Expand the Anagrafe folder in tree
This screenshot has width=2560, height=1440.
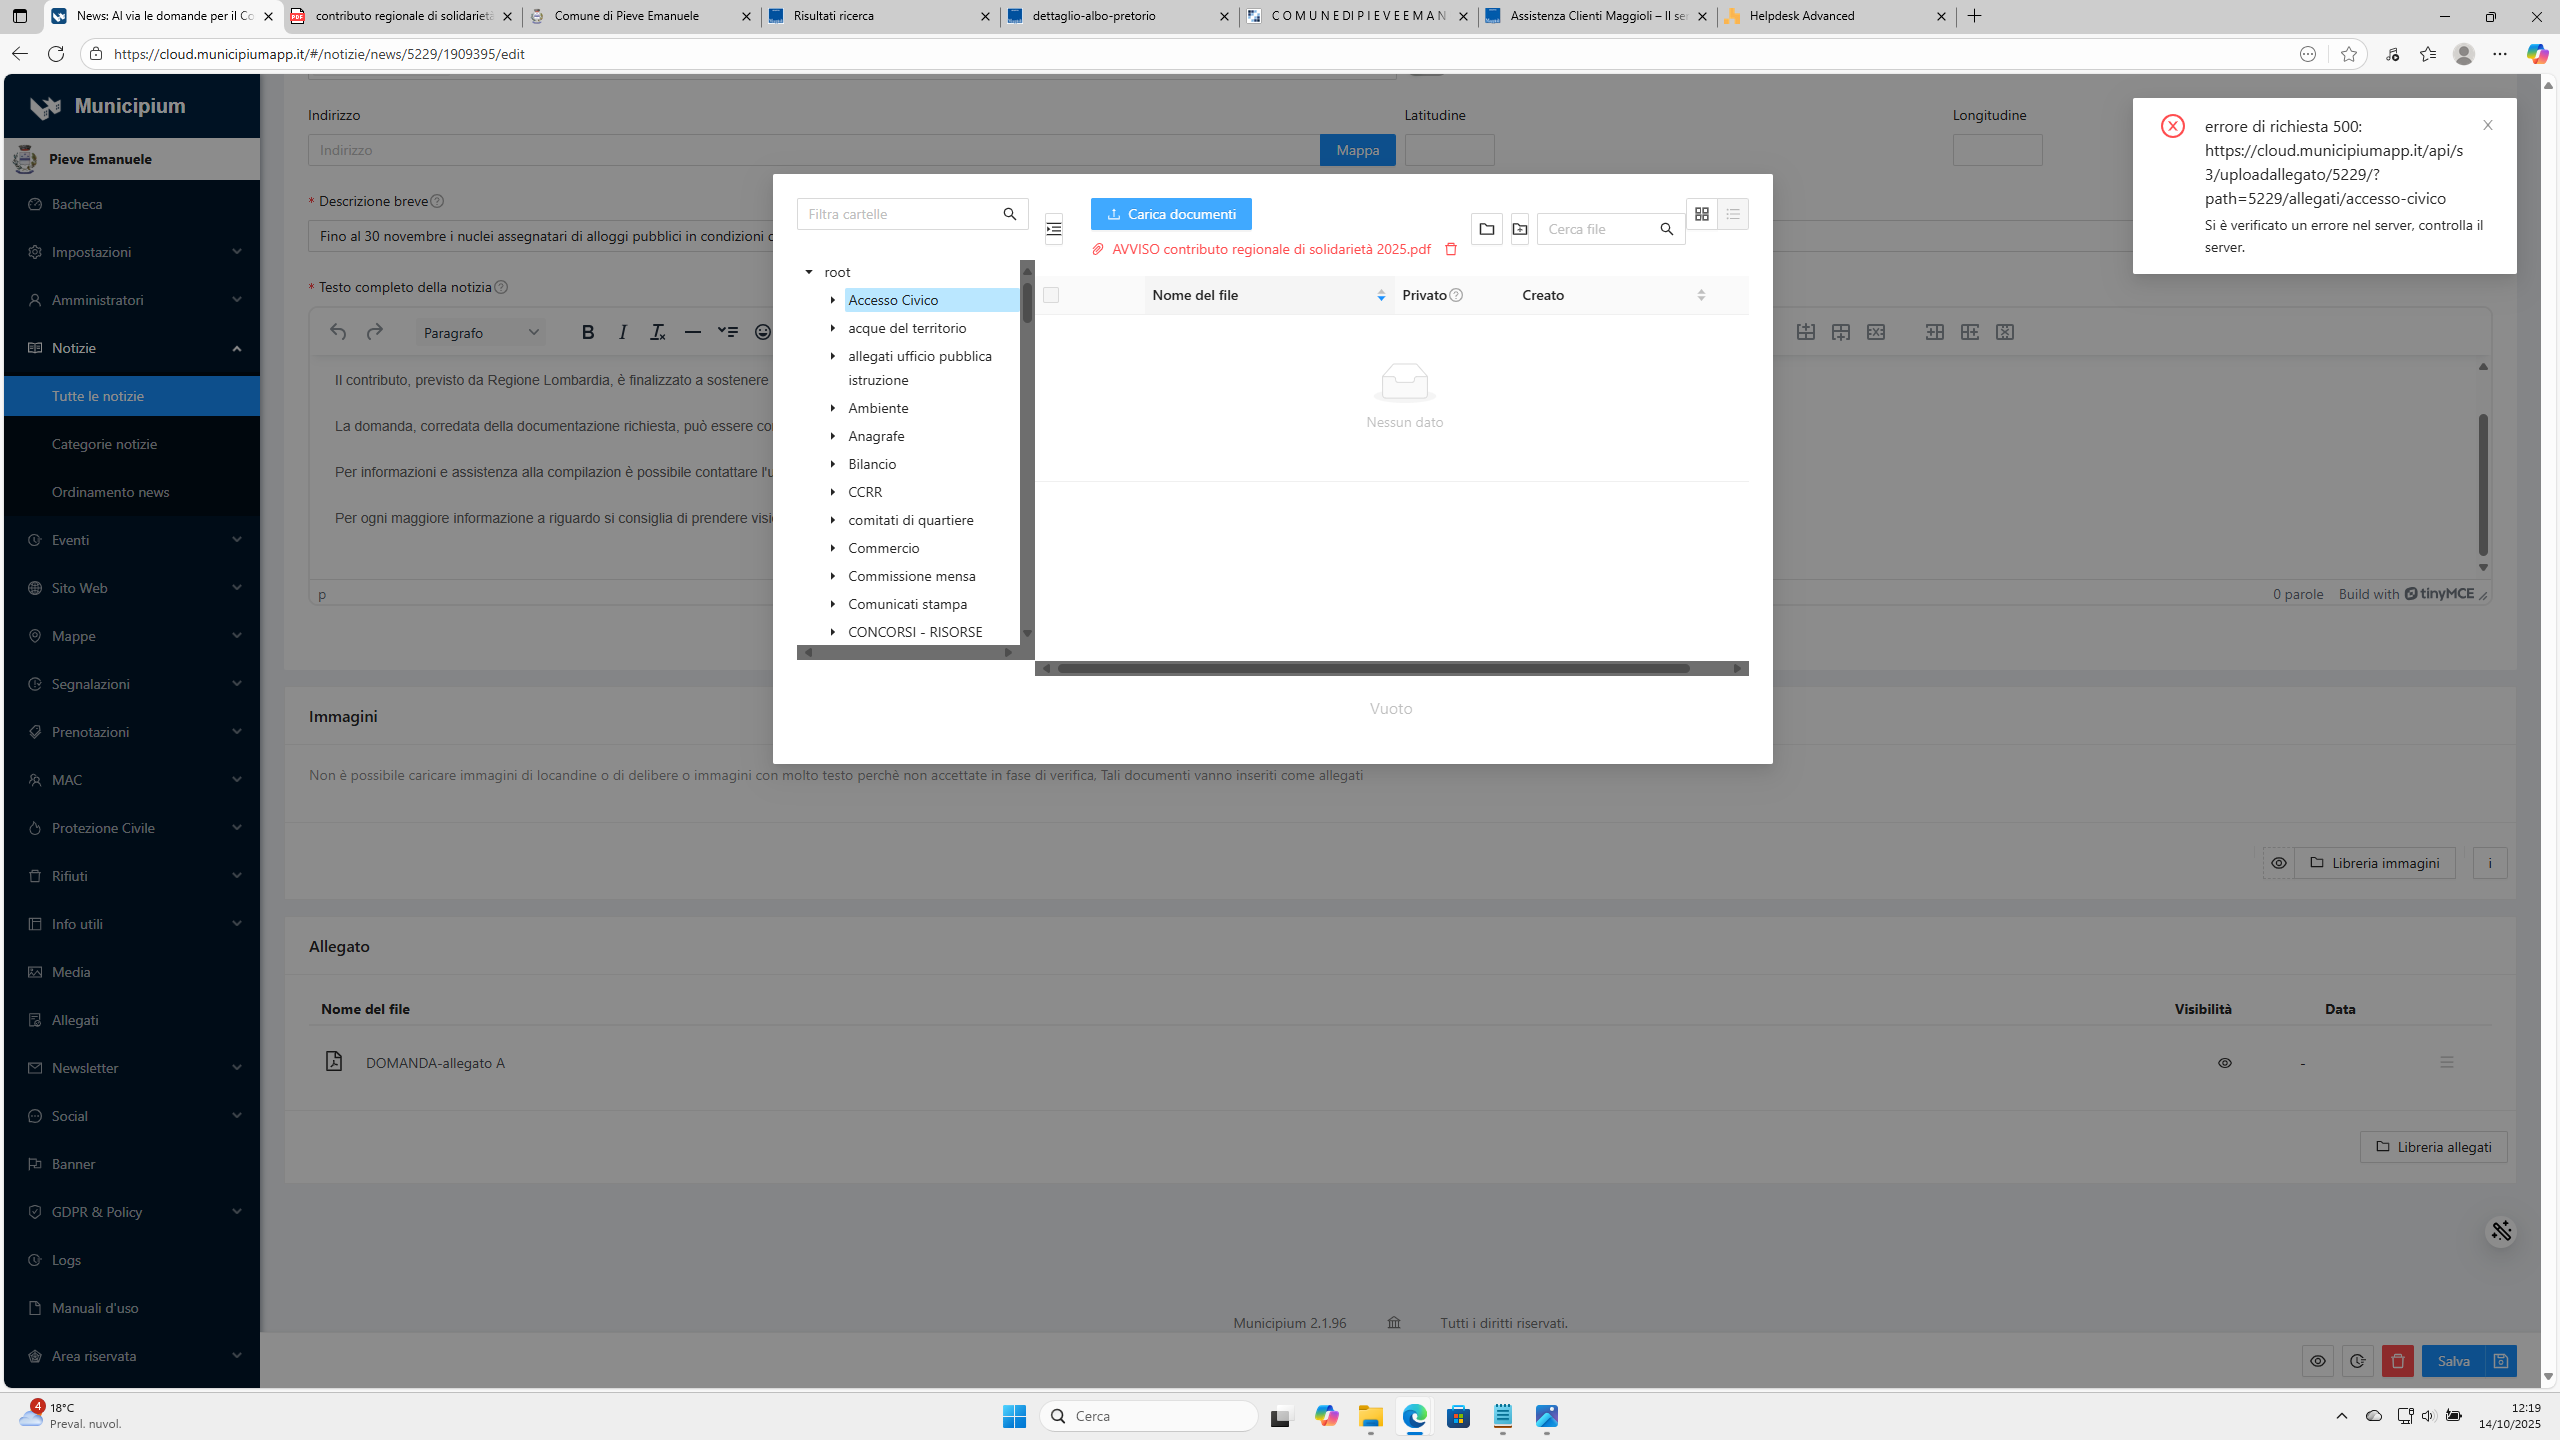(832, 436)
